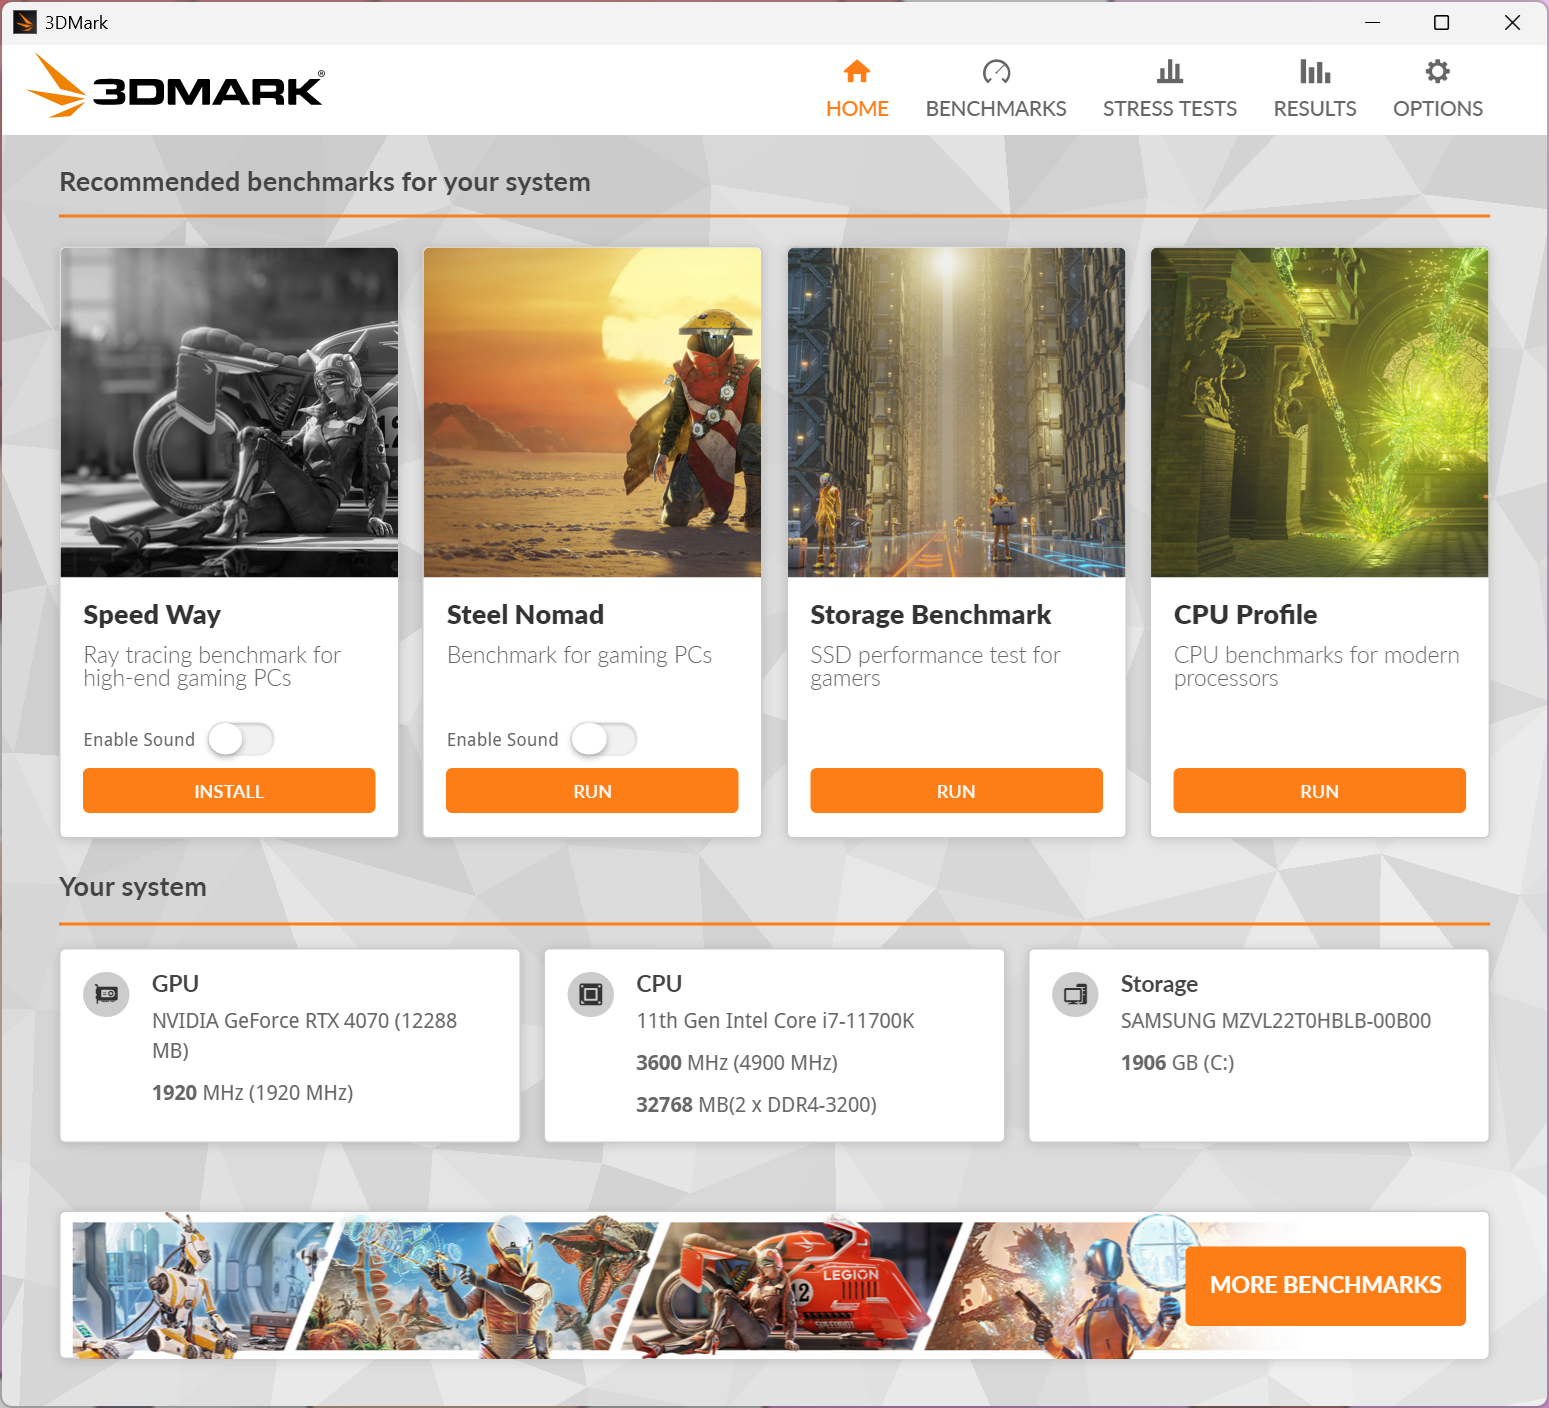Install the Speed Way benchmark

[x=229, y=791]
